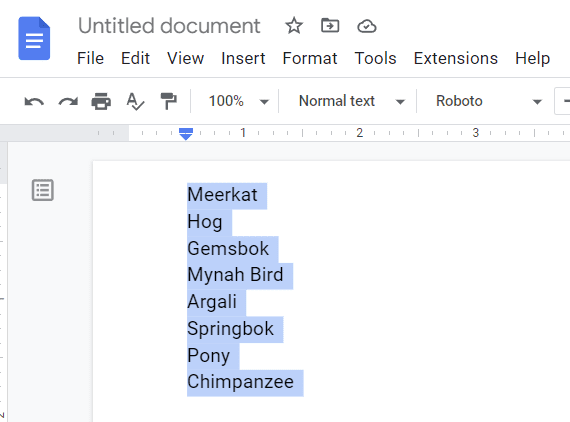Check the cloud document status icon

366,26
